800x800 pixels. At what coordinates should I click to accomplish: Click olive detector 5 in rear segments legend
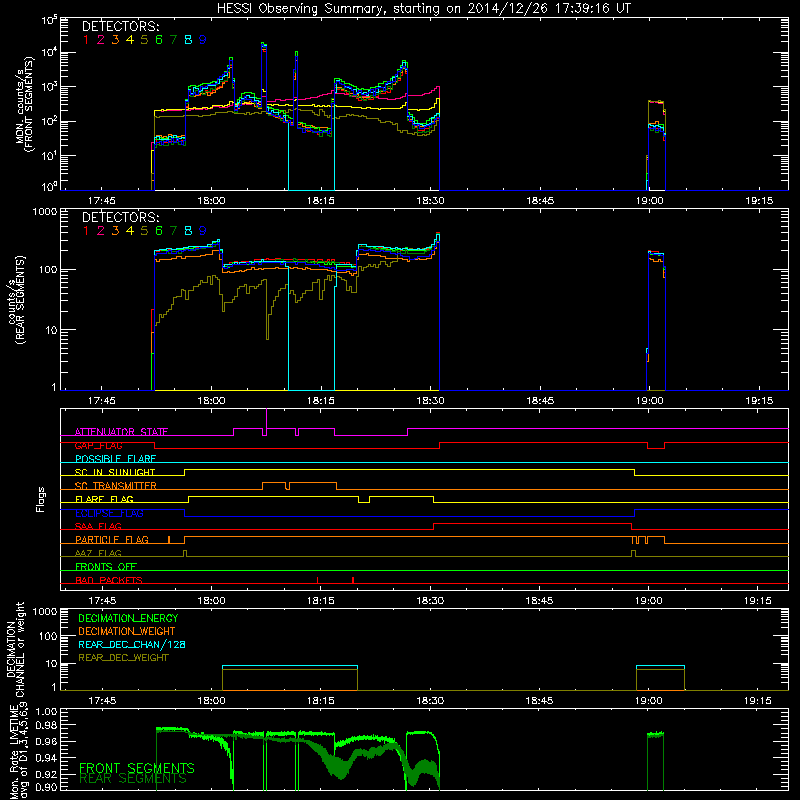pos(144,231)
